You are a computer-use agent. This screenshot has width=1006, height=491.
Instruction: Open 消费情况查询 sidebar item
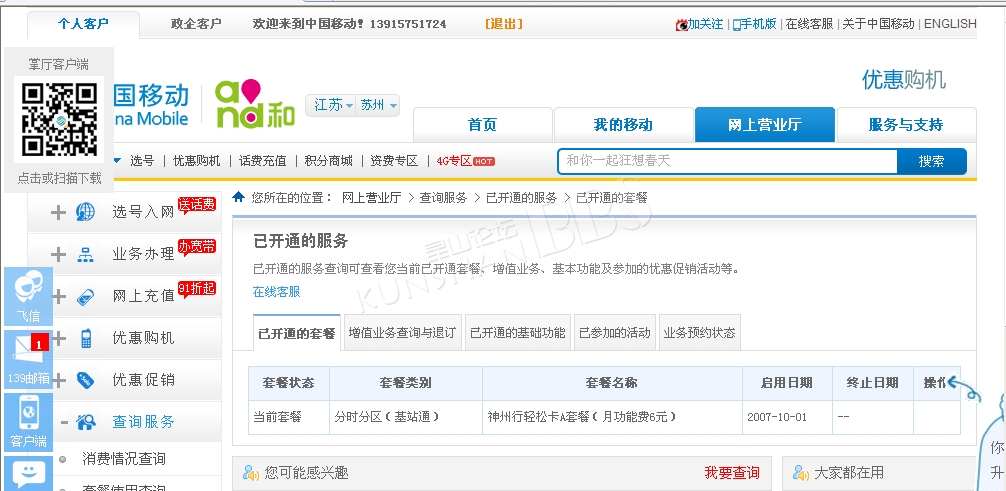click(x=124, y=459)
